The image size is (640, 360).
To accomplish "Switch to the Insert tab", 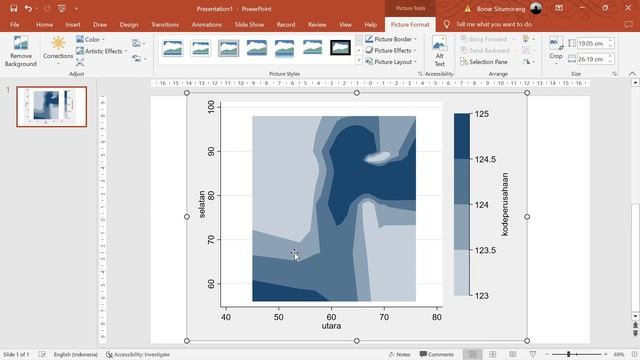I will 73,24.
